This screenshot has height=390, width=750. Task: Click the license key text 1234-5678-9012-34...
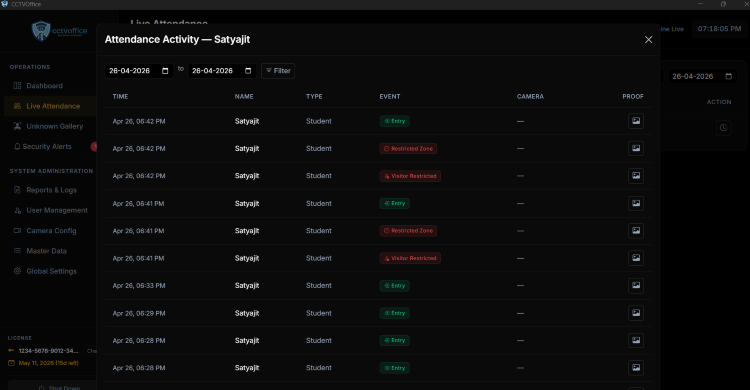(x=48, y=351)
